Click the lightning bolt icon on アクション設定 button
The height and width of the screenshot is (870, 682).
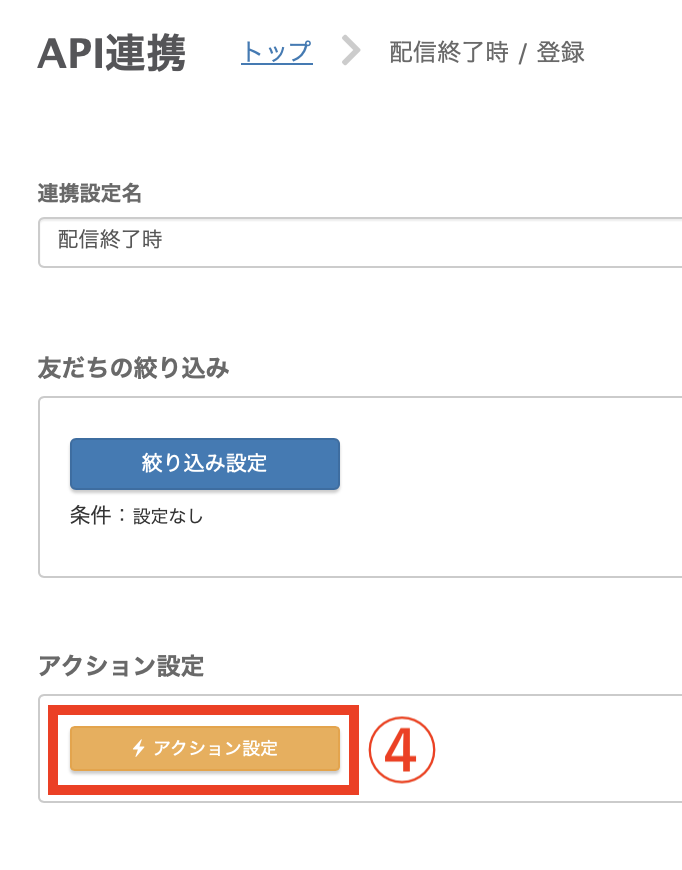pyautogui.click(x=138, y=748)
